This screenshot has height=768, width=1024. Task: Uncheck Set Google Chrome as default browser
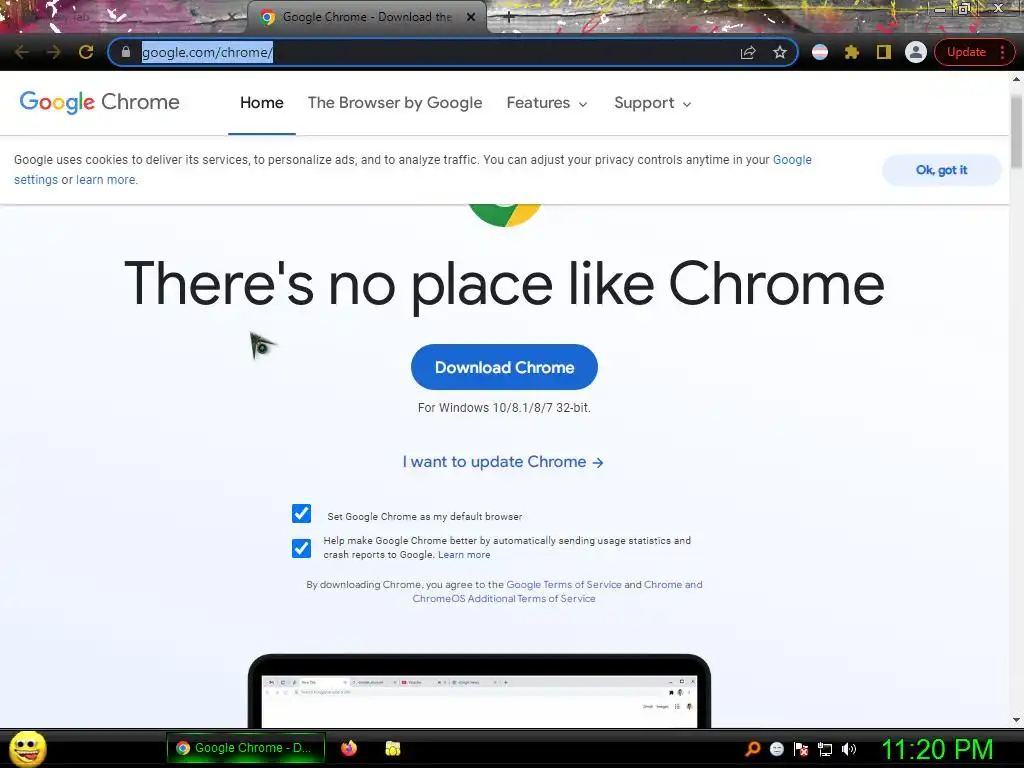click(302, 513)
